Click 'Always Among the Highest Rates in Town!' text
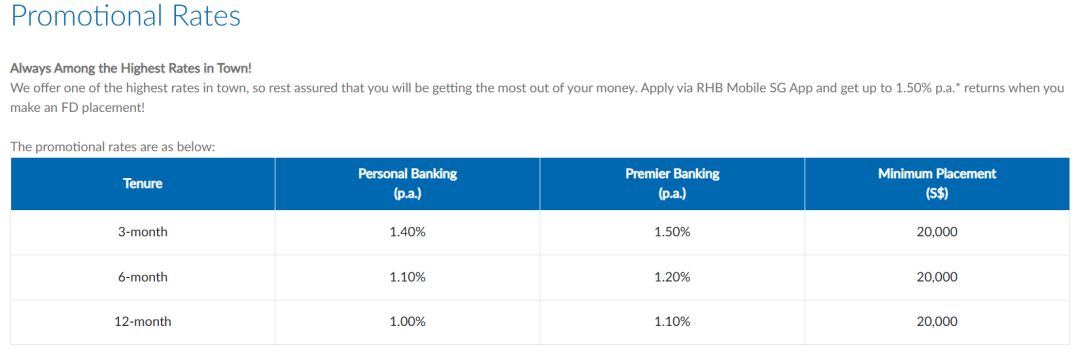 pos(132,70)
